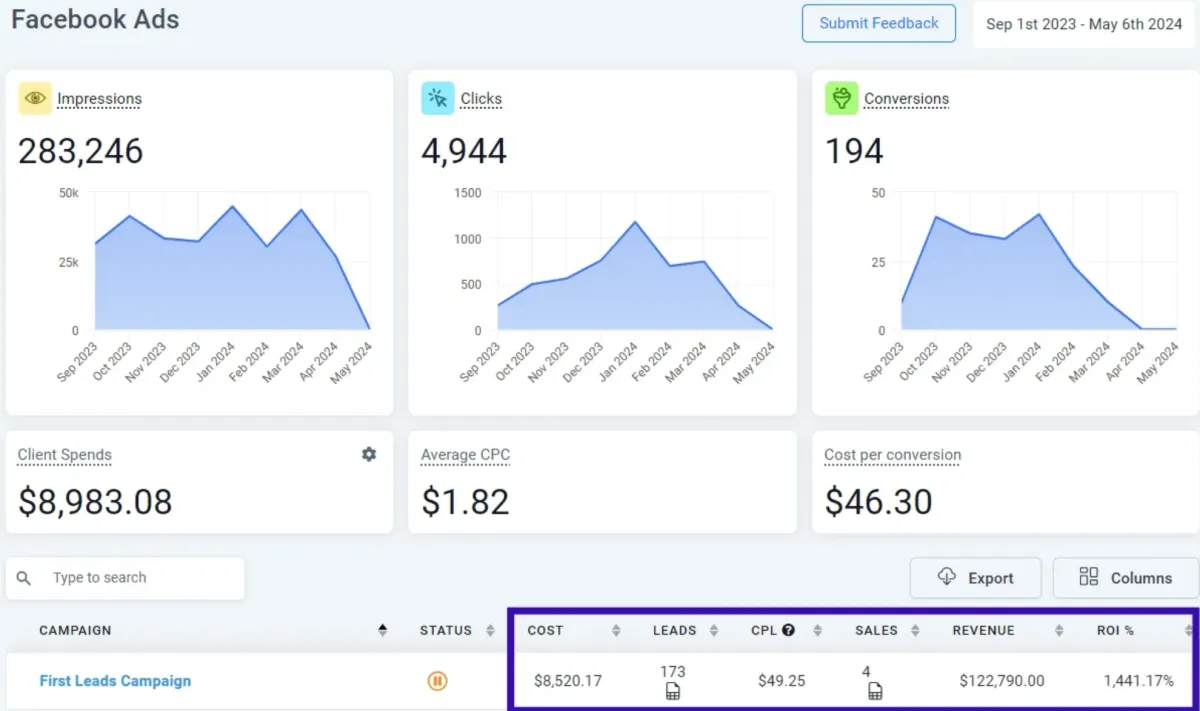Sort table by Campaign column arrows

382,630
